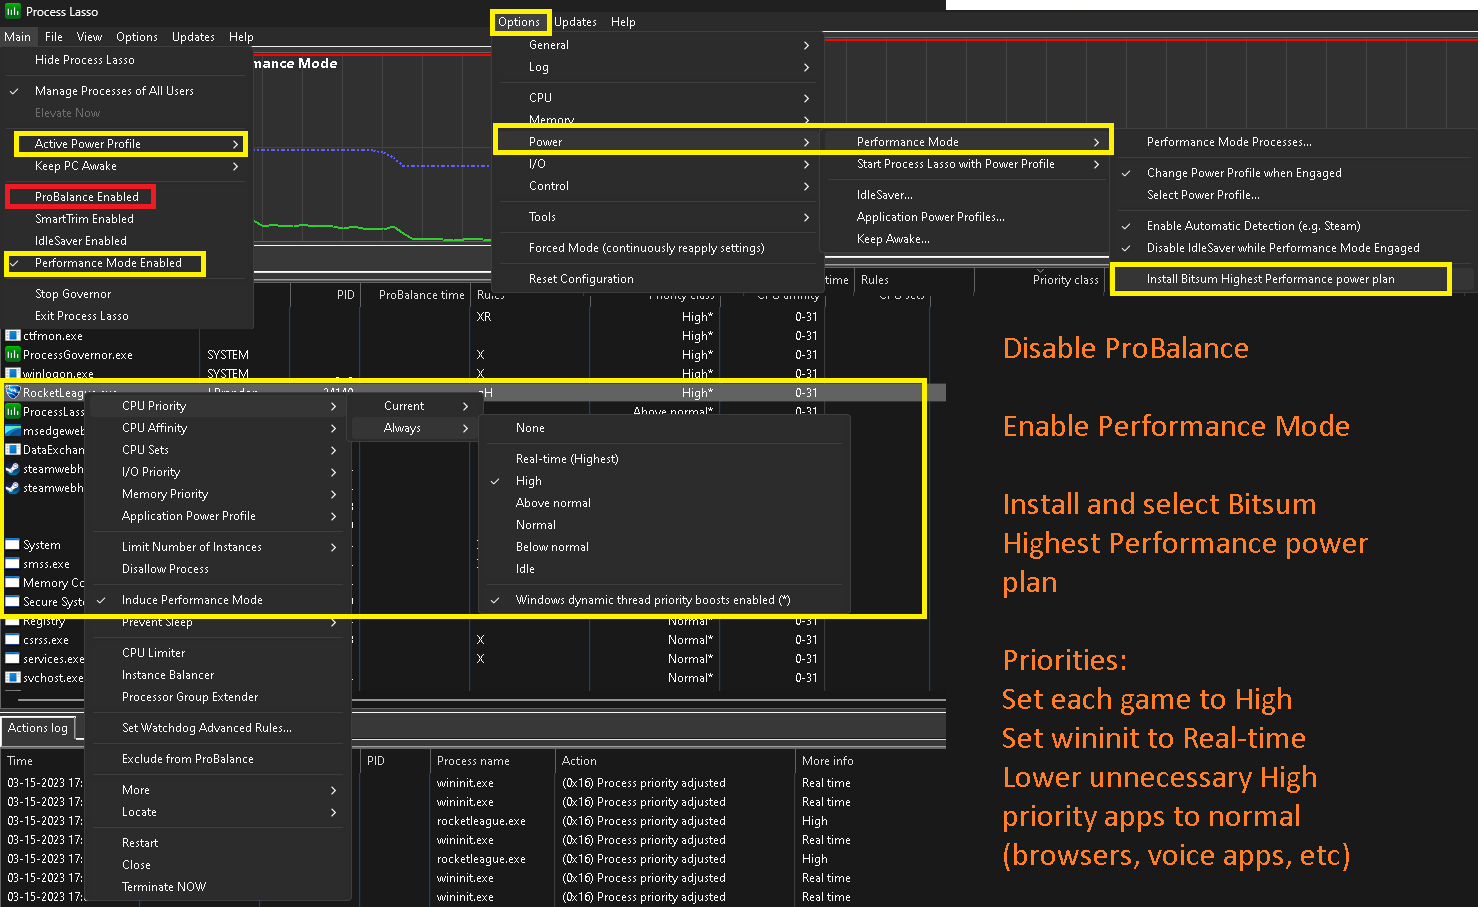This screenshot has height=907, width=1478.
Task: Click the System process icon
Action: 13,545
